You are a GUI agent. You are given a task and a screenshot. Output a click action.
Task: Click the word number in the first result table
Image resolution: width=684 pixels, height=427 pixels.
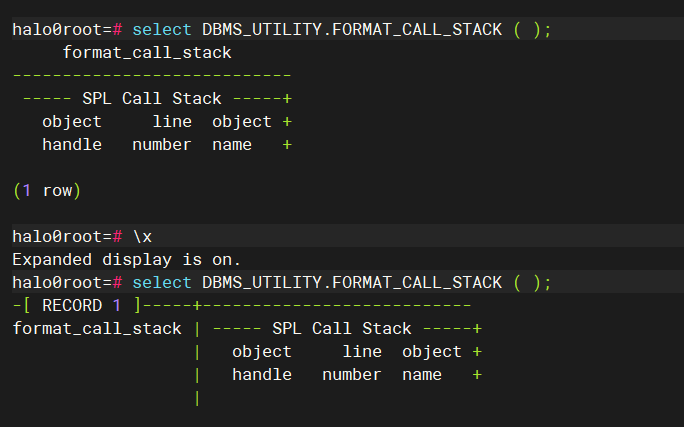click(x=162, y=144)
